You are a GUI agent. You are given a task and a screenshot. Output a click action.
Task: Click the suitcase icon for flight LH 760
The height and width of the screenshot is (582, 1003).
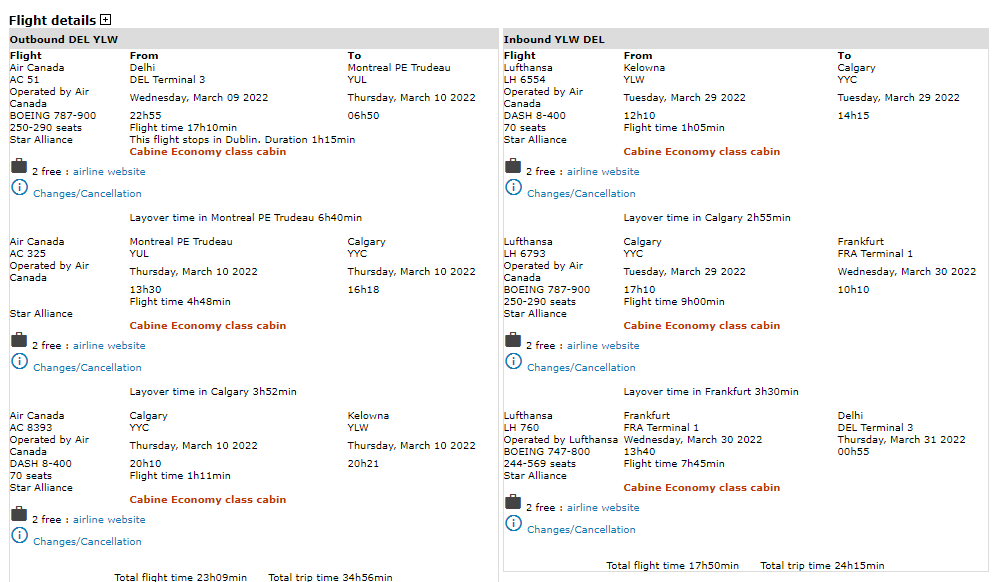coord(513,503)
